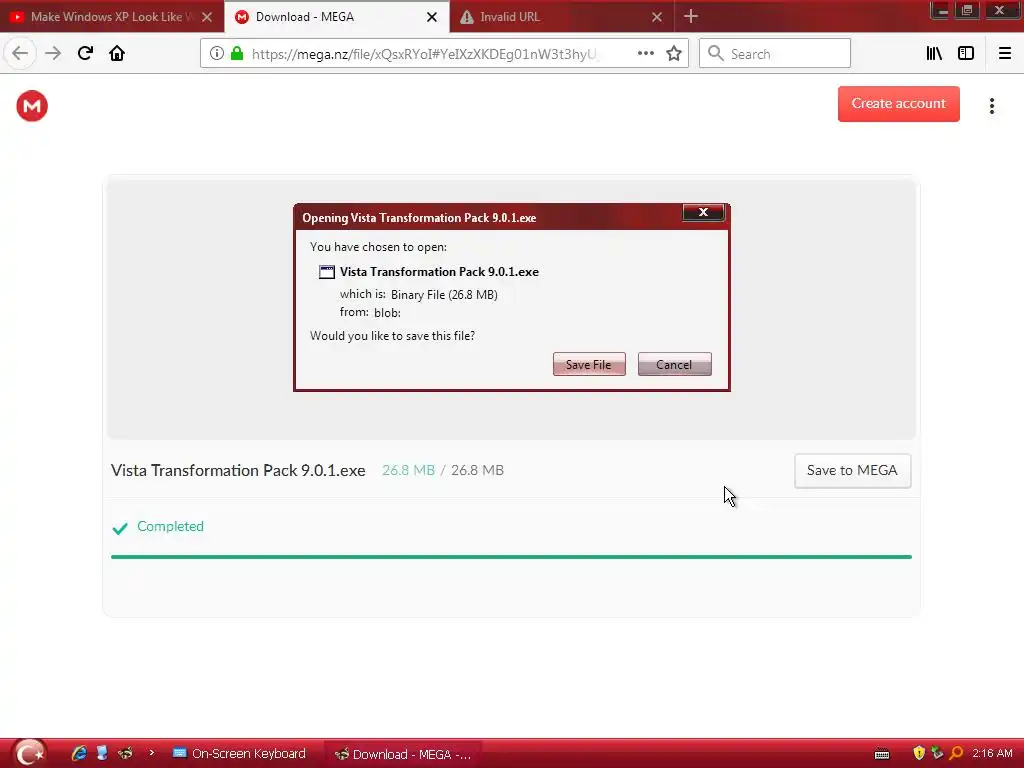Bookmark this page with the star icon
This screenshot has width=1024, height=768.
tap(674, 54)
